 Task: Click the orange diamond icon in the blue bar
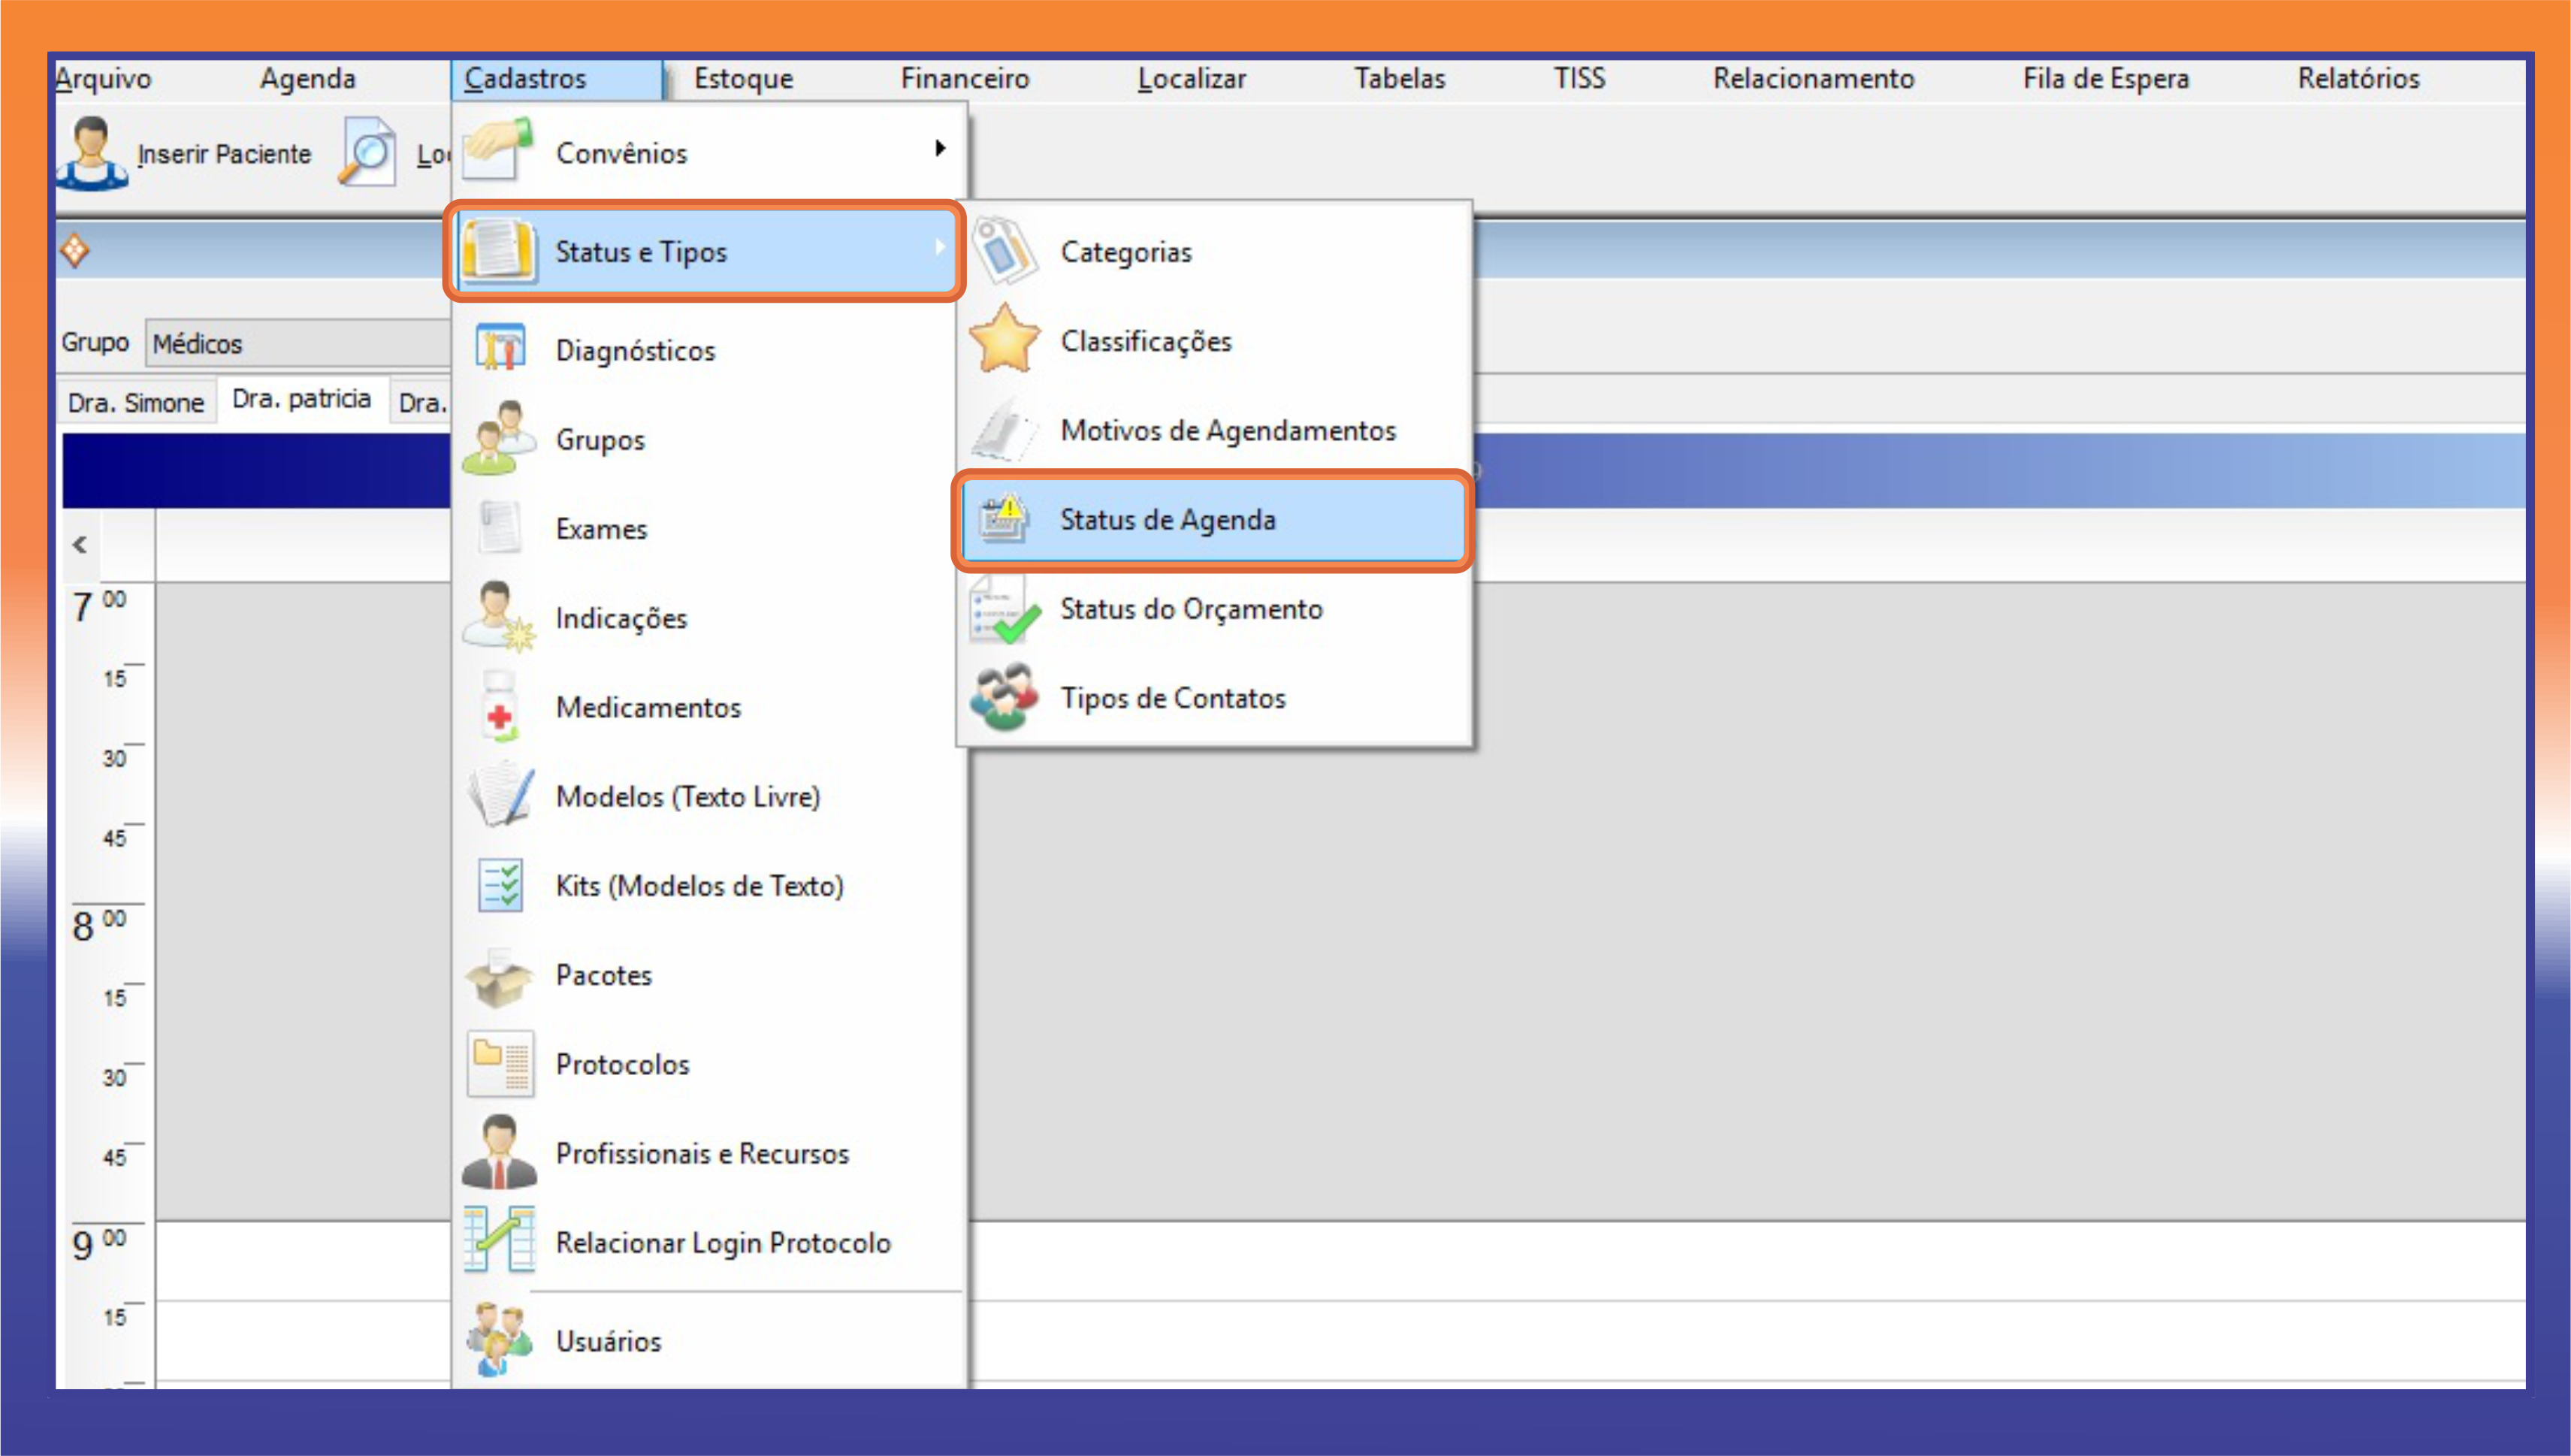[x=75, y=250]
